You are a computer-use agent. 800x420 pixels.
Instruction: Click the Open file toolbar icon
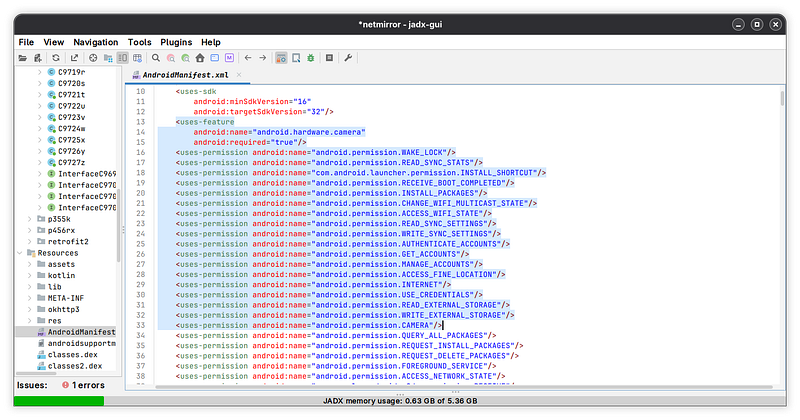22,58
